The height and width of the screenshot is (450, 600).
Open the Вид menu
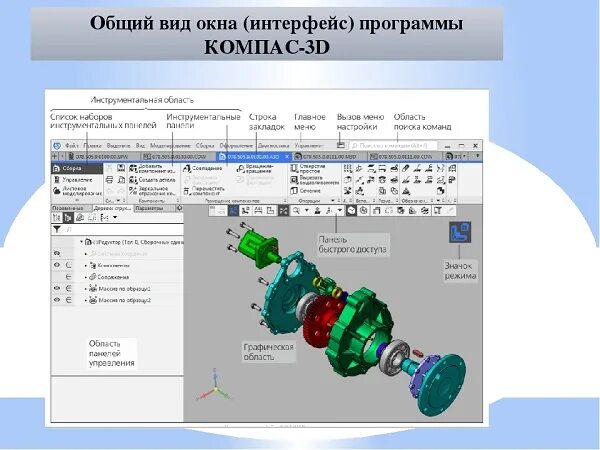click(140, 146)
